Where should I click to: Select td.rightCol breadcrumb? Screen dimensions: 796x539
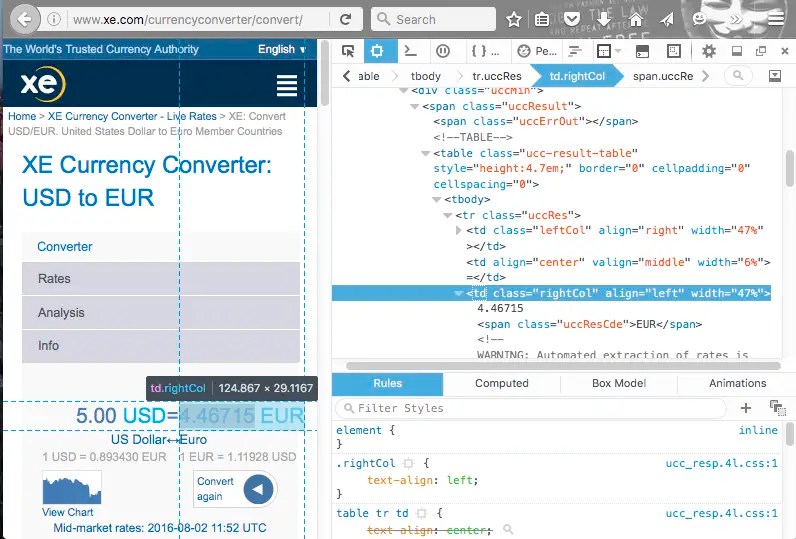tap(577, 76)
